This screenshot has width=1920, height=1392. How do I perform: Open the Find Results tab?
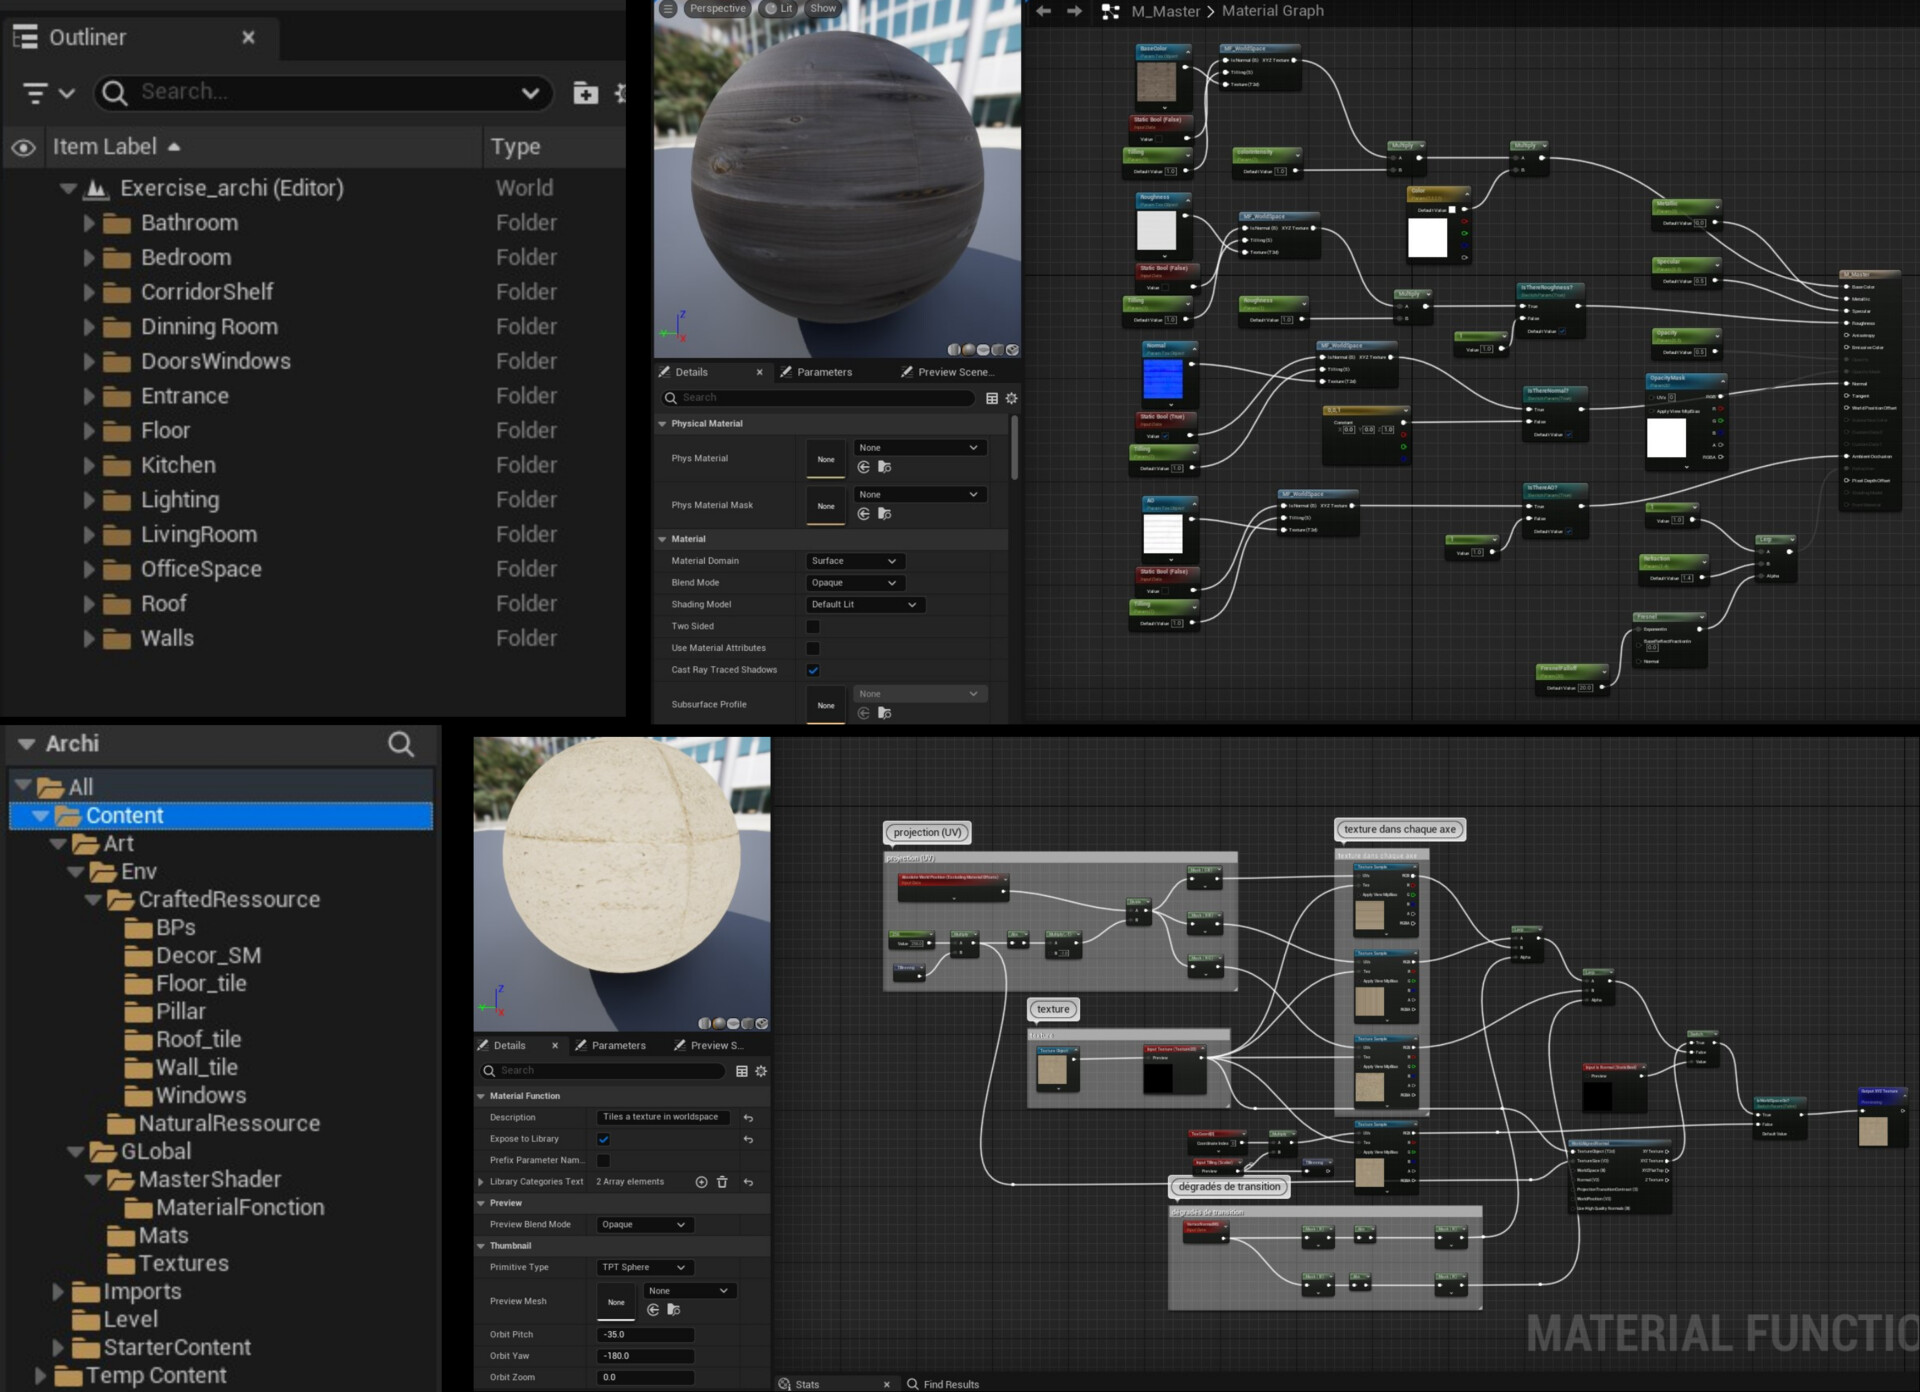(949, 1384)
